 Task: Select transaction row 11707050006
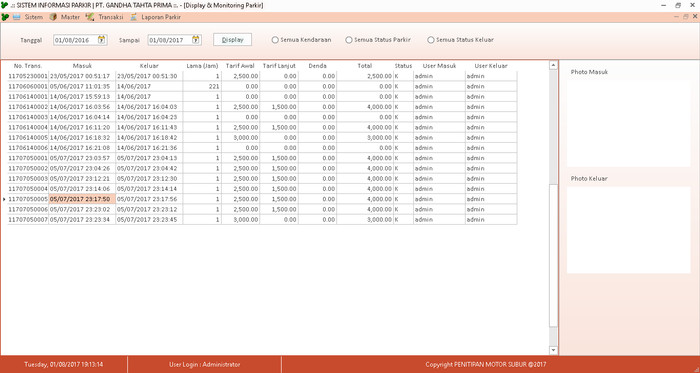click(262, 210)
